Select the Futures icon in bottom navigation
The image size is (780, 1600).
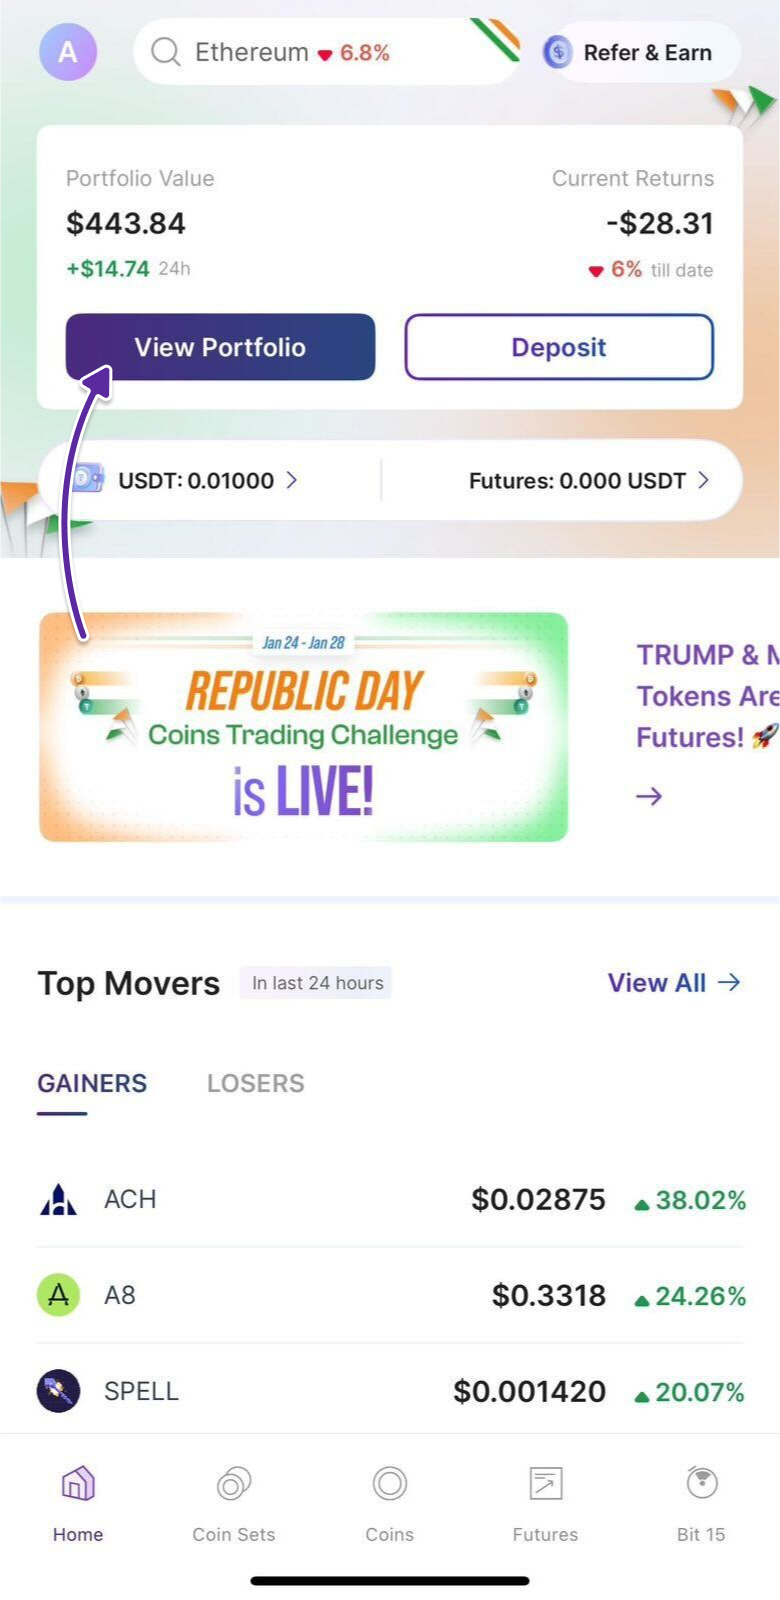544,1485
